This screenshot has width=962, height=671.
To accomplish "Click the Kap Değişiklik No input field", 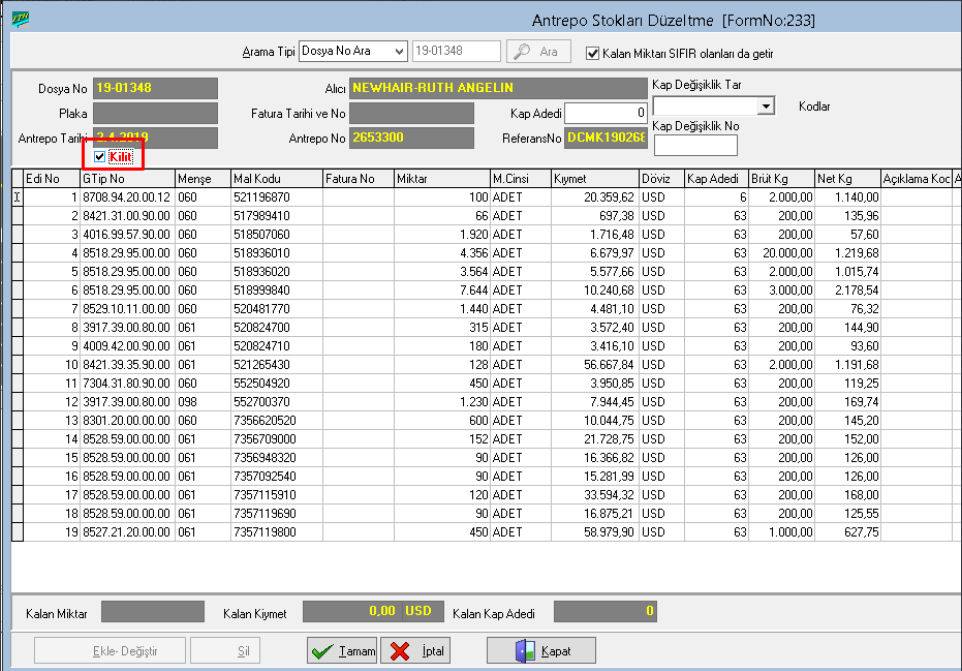I will 695,145.
